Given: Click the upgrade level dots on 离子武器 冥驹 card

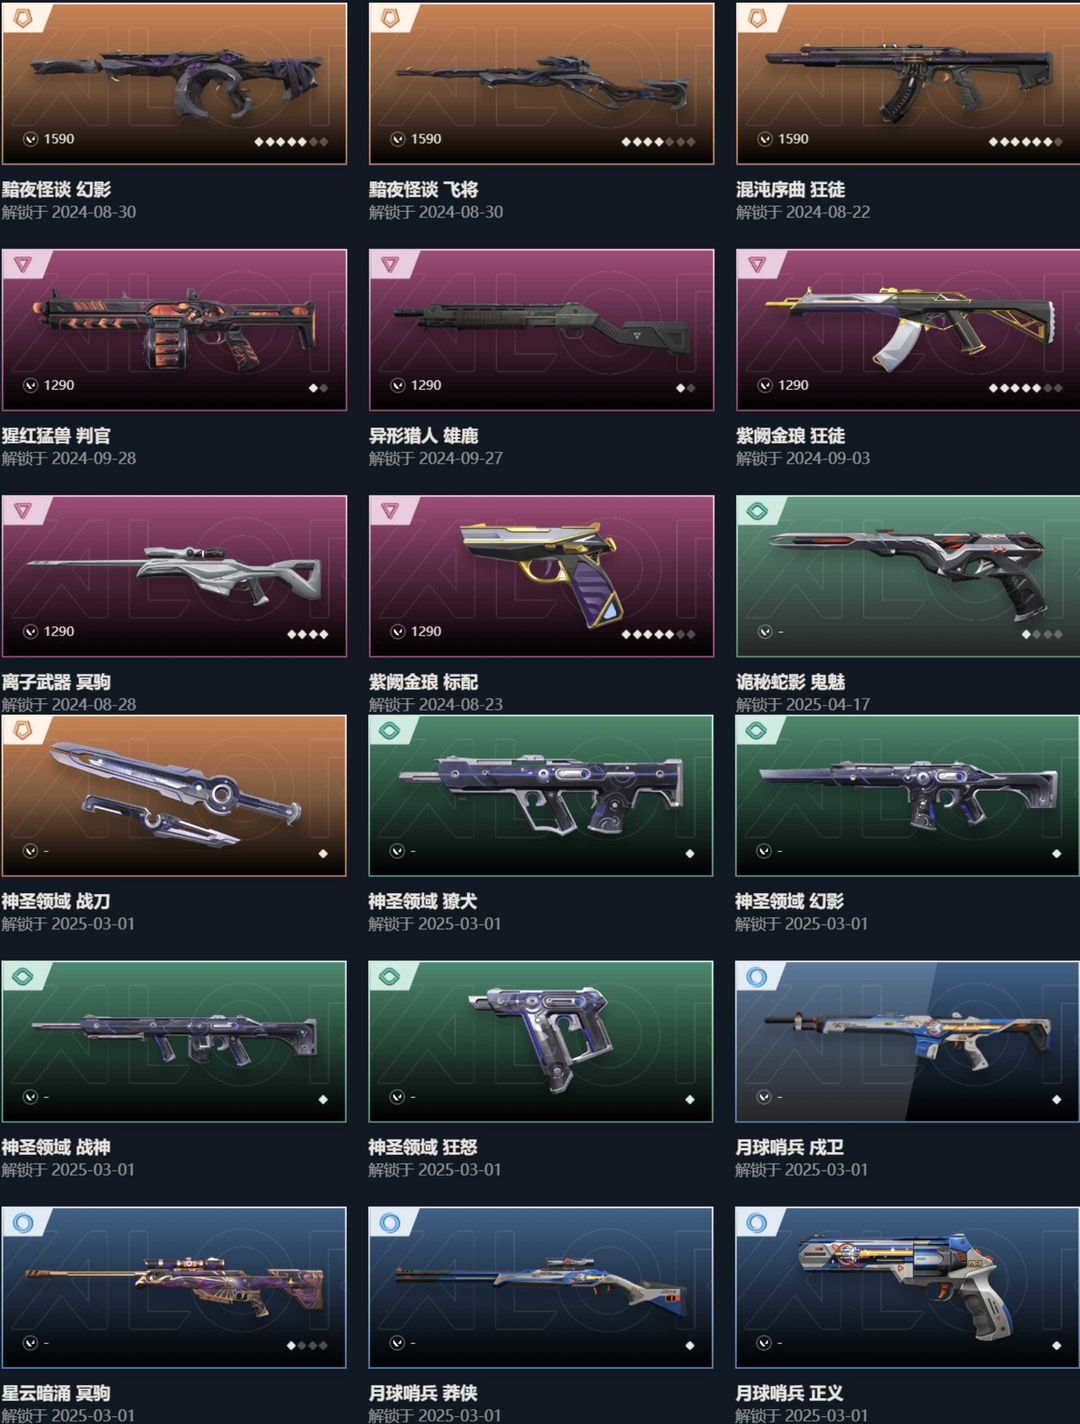Looking at the screenshot, I should [308, 634].
